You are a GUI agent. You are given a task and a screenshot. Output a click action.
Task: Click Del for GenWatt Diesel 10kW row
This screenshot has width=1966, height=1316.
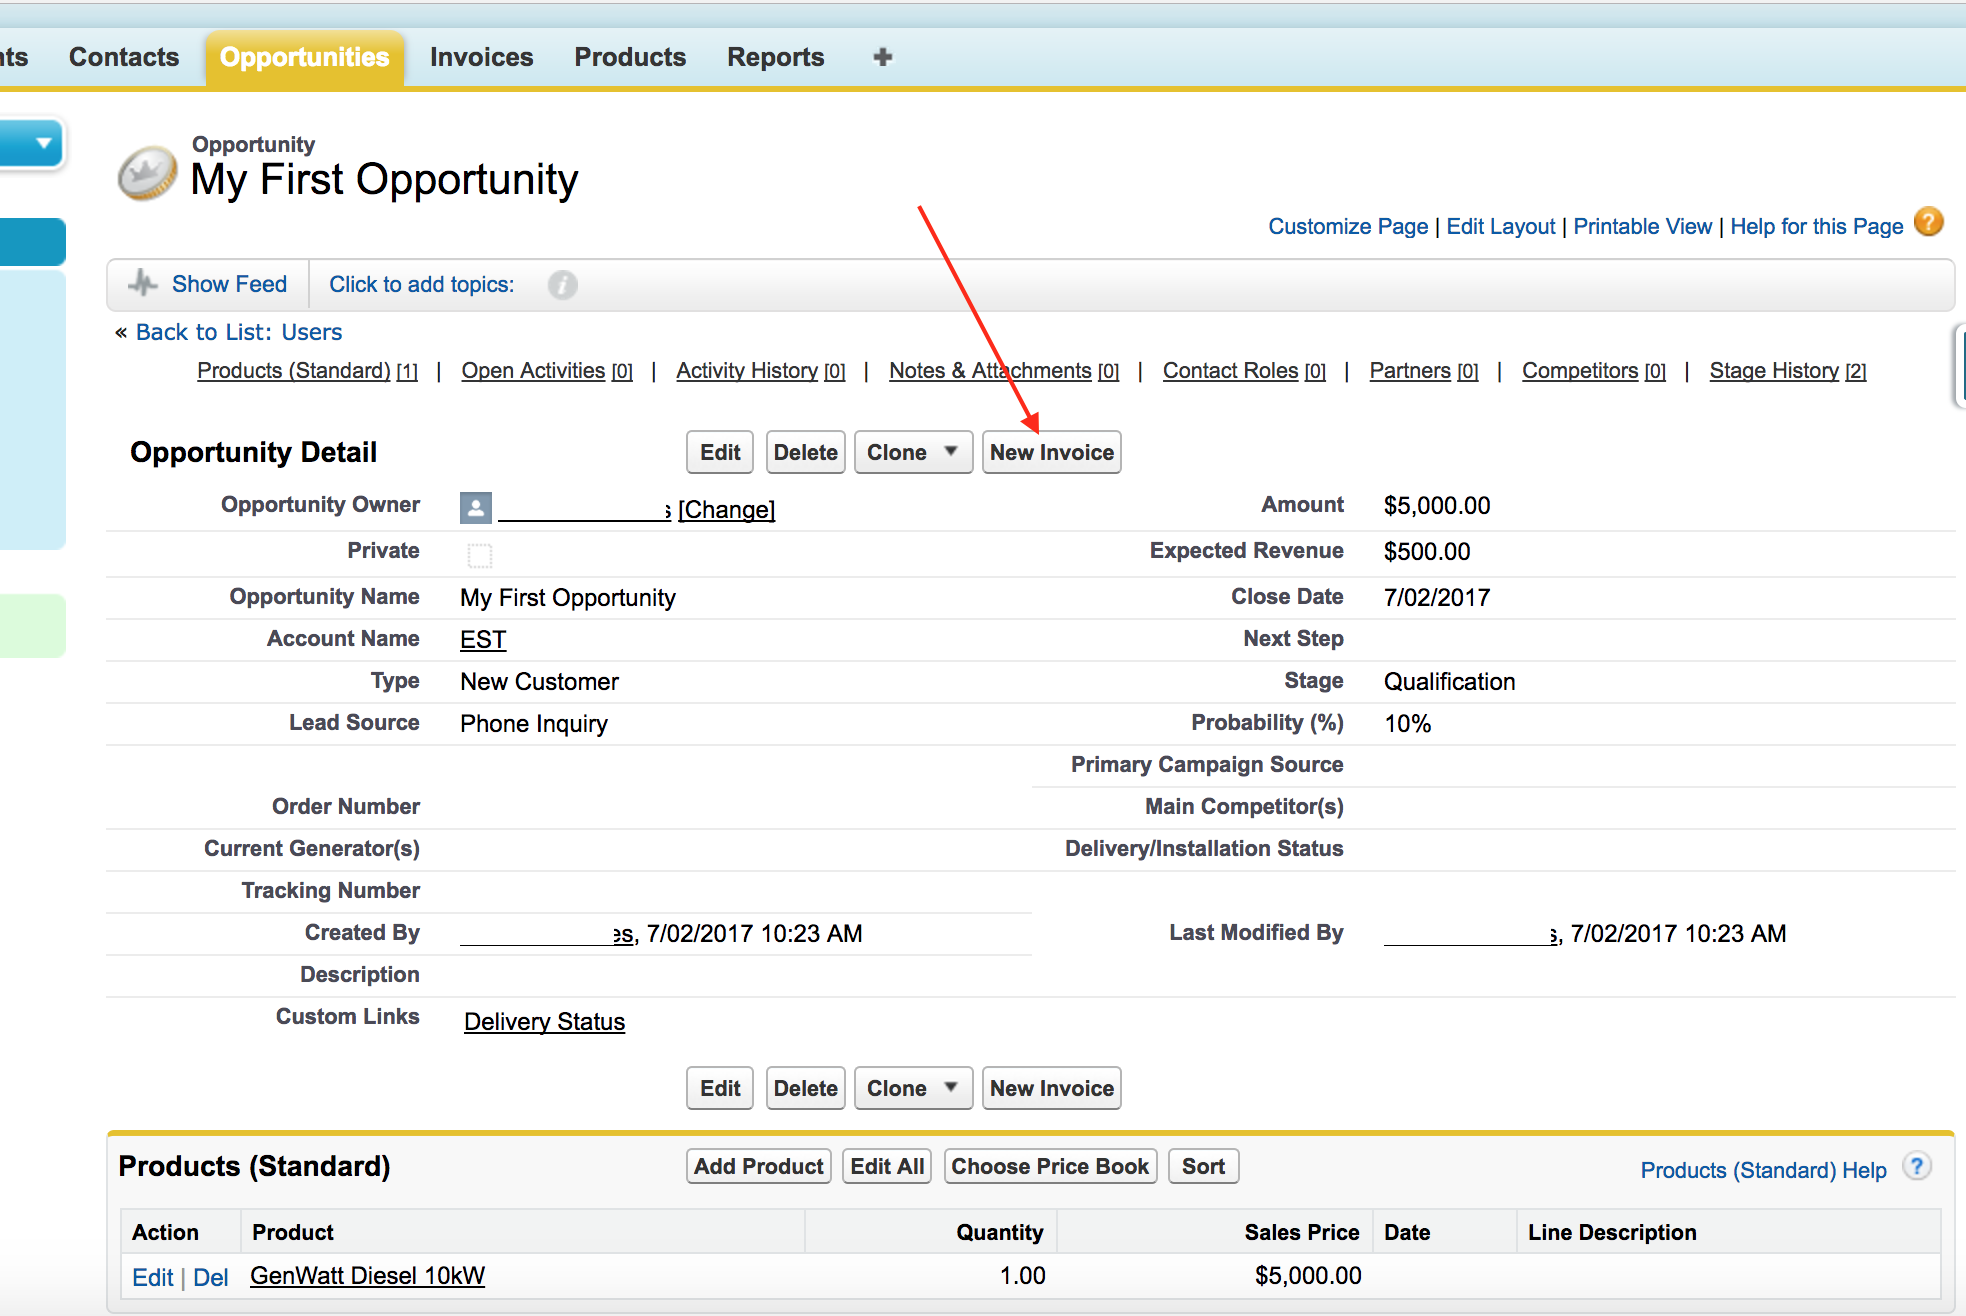click(x=210, y=1277)
